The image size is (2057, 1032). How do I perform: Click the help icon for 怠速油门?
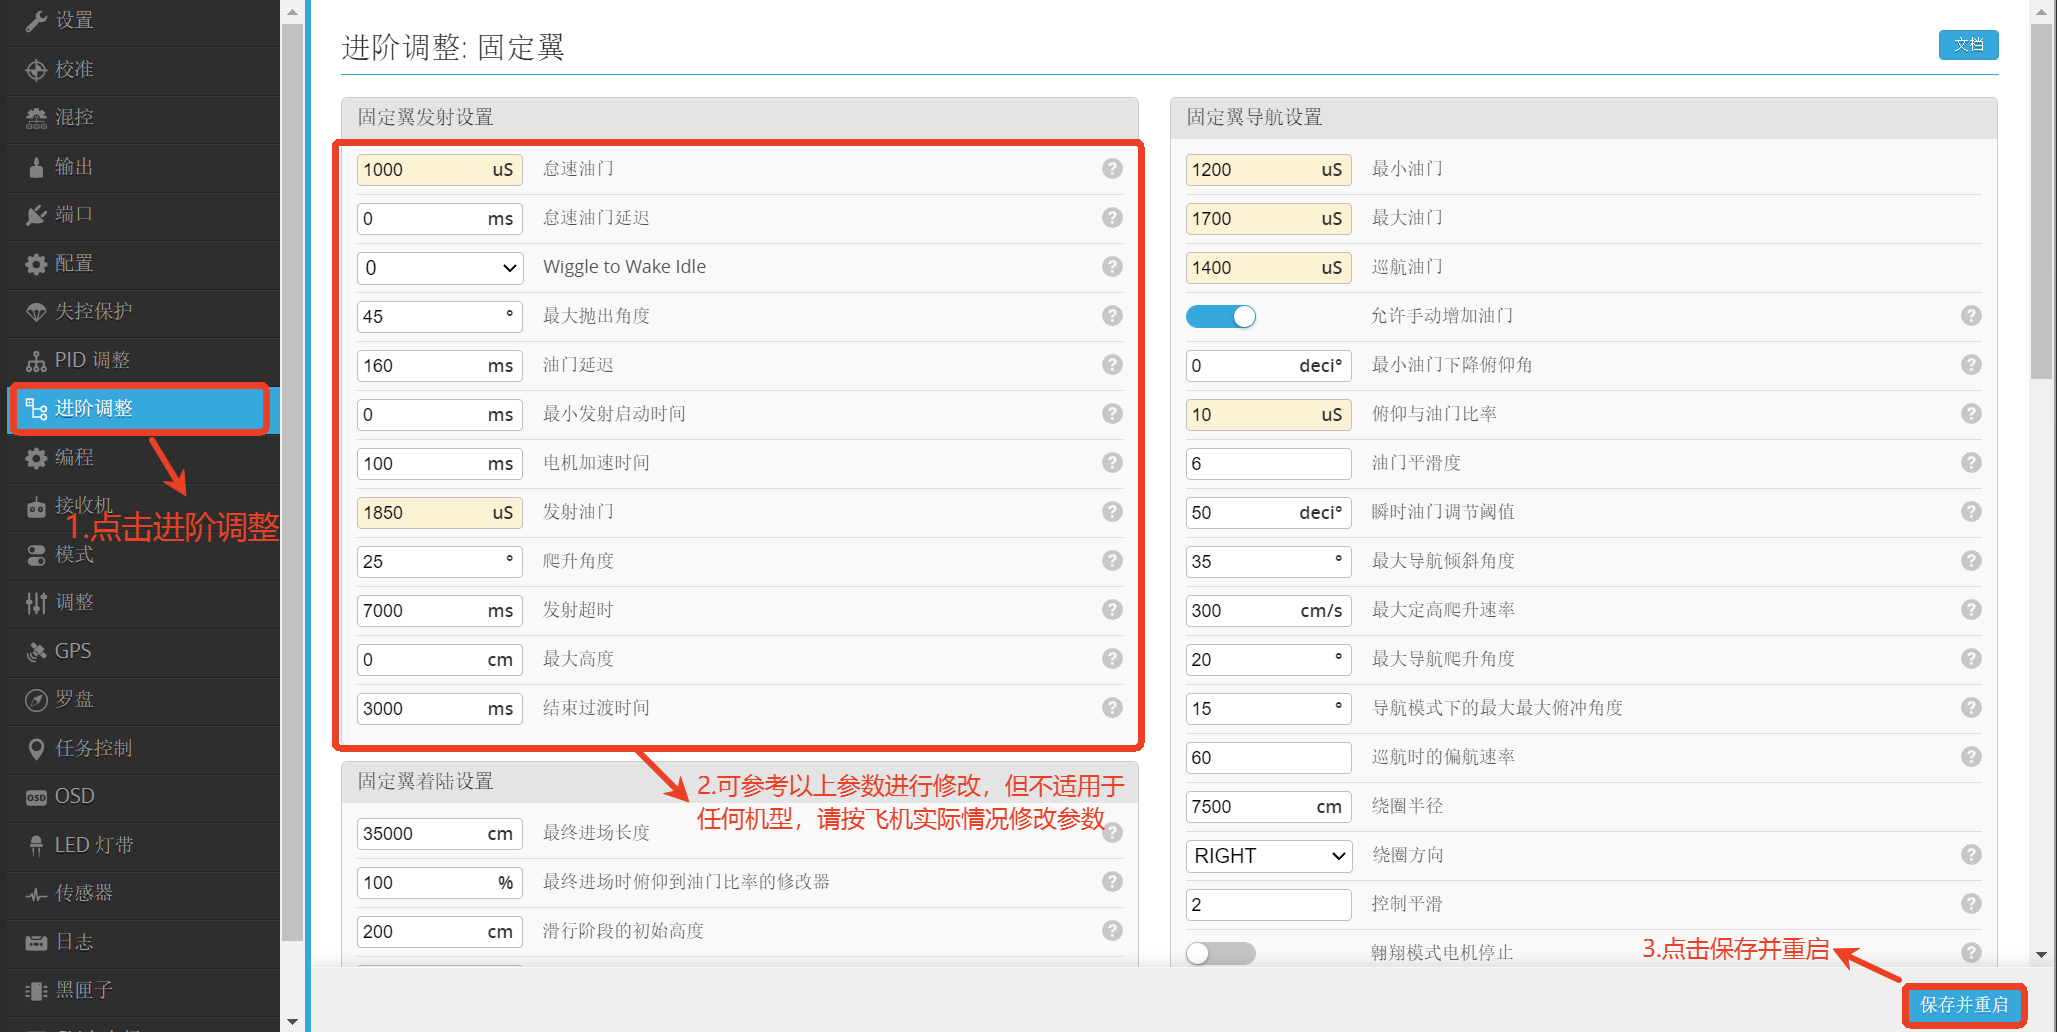[1112, 169]
